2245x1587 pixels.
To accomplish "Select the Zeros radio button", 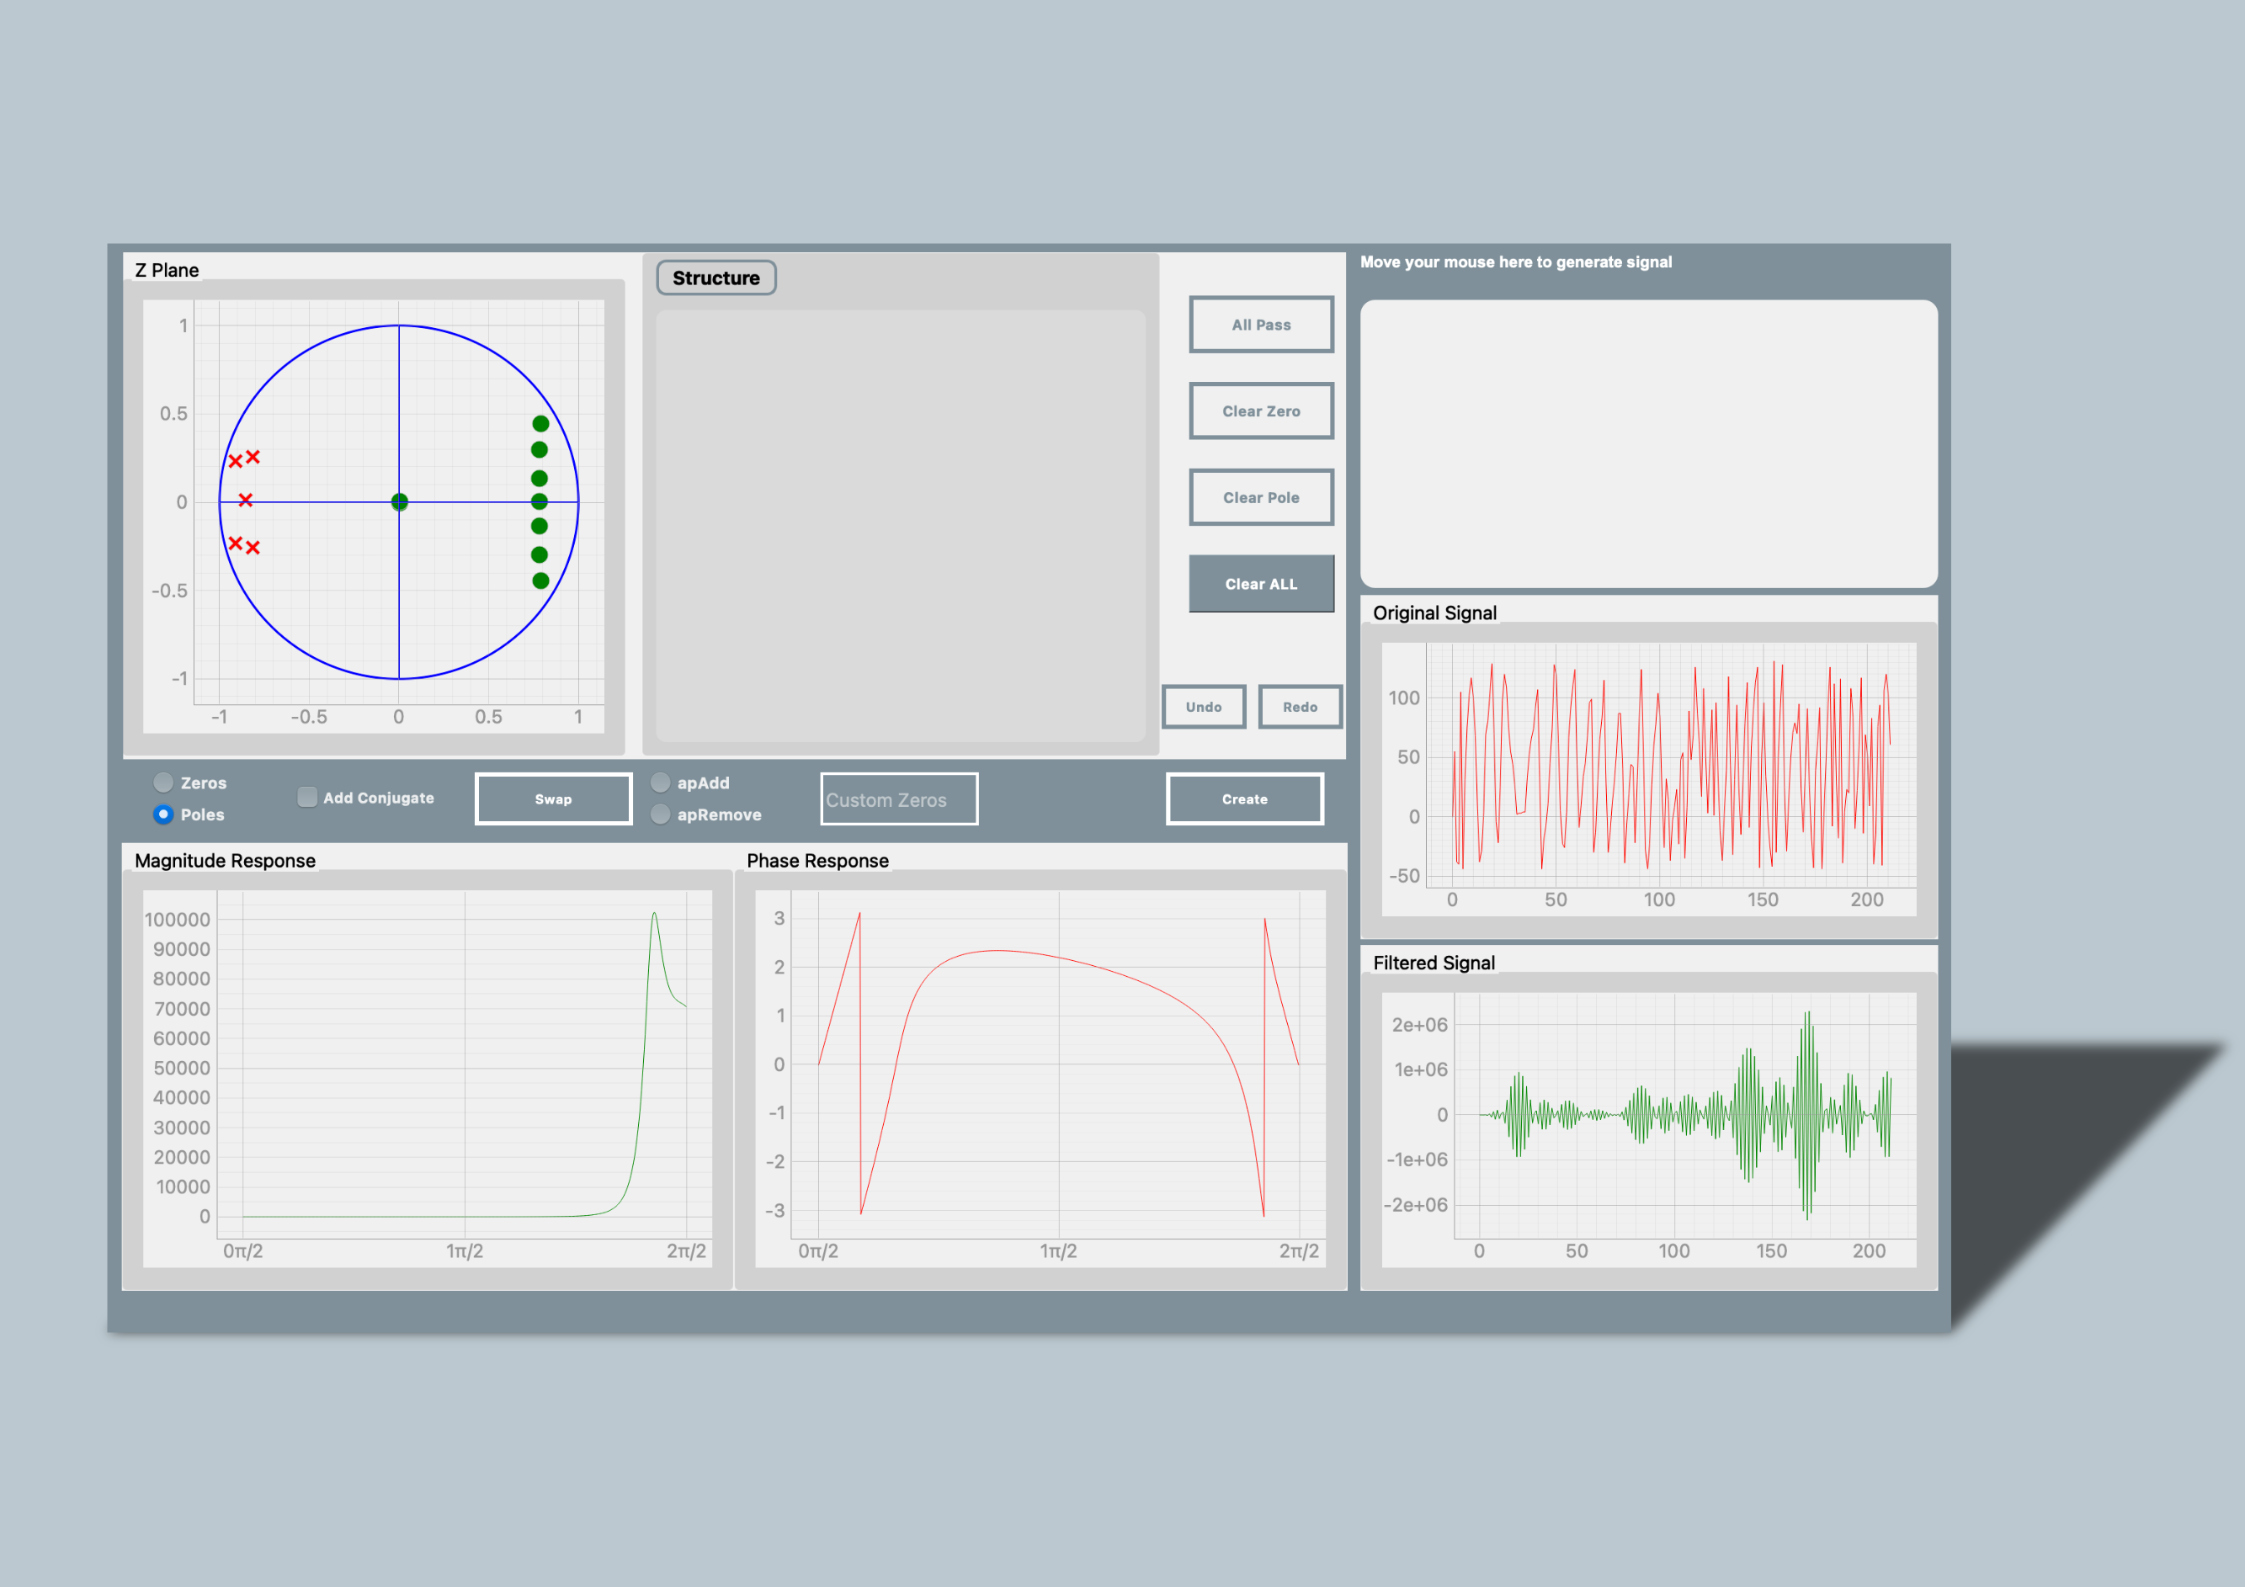I will tap(162, 782).
